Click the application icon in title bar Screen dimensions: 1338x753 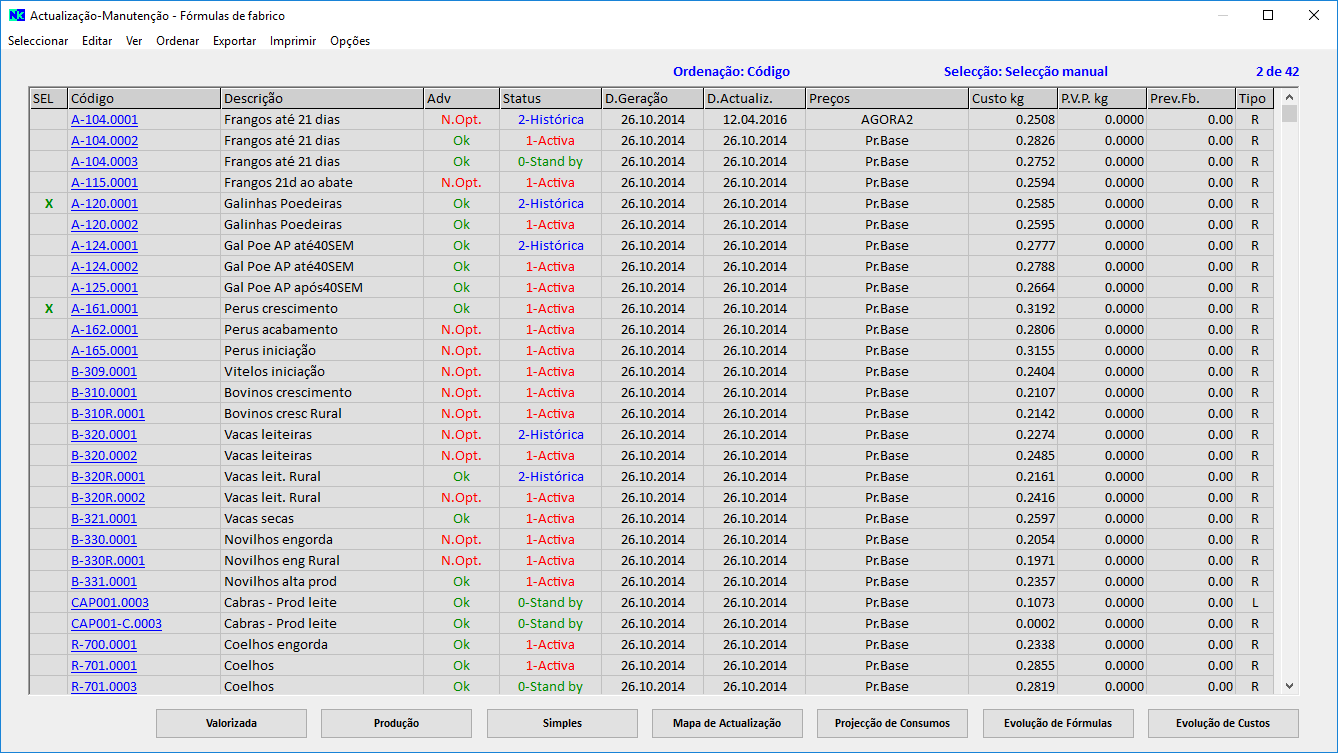pyautogui.click(x=16, y=16)
